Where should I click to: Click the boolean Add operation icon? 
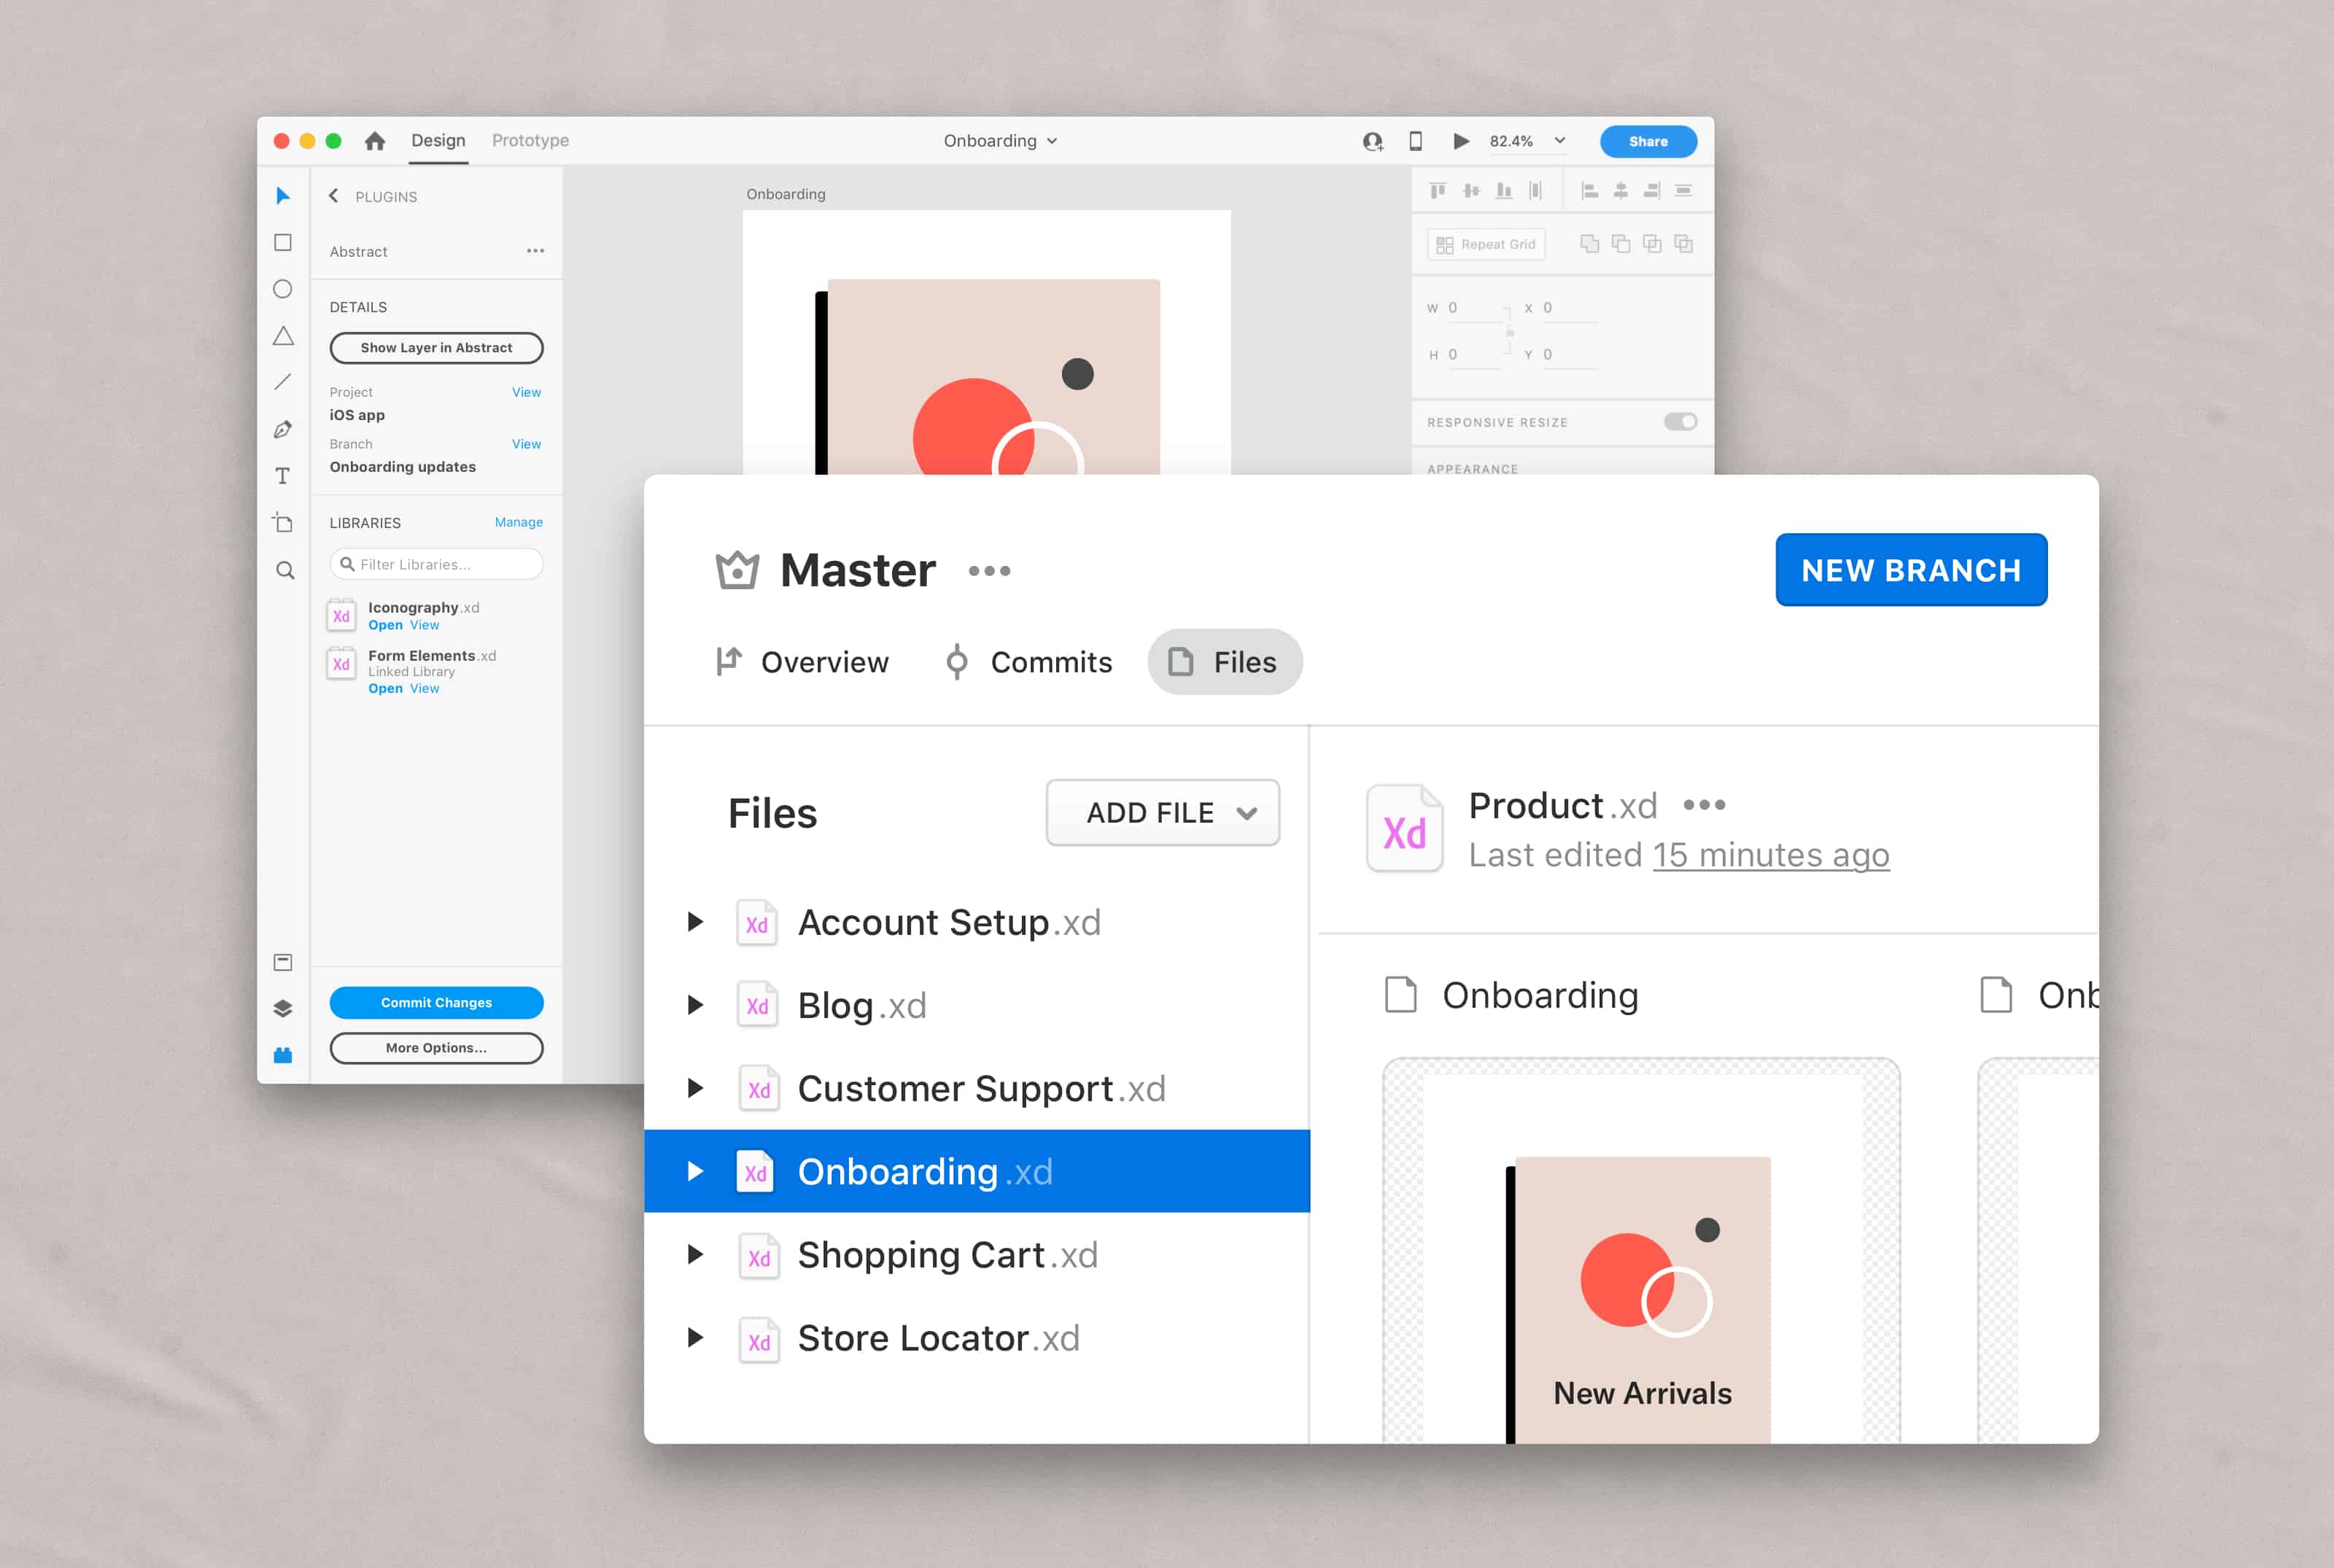1589,243
